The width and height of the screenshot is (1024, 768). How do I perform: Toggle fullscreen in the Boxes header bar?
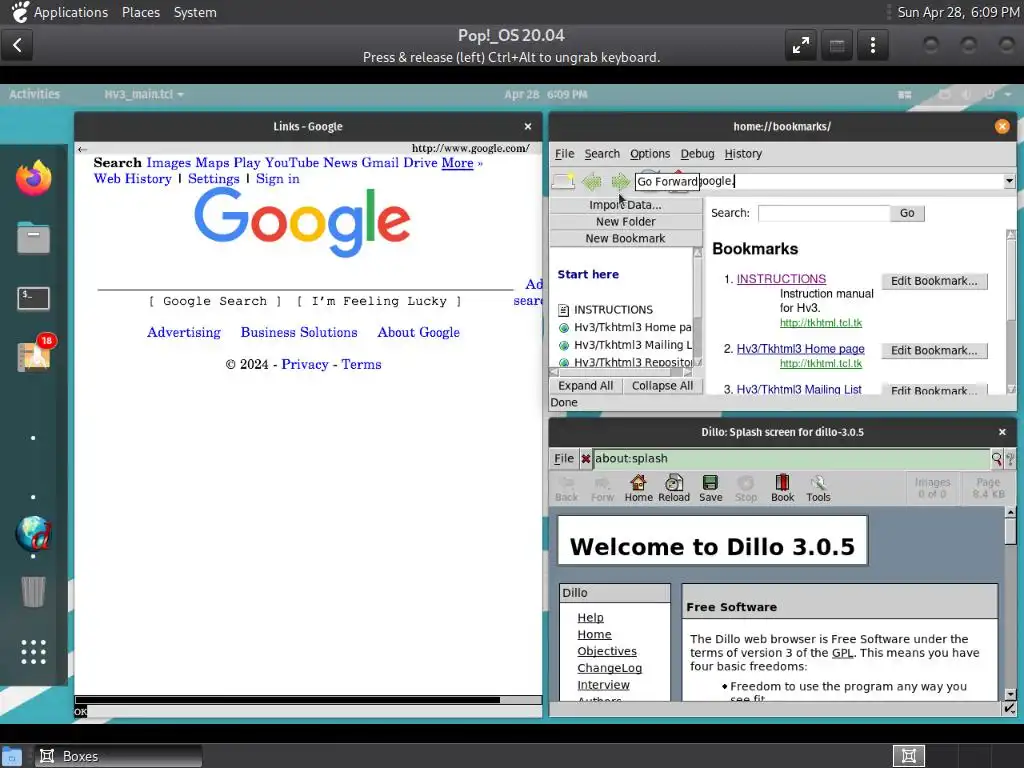801,45
